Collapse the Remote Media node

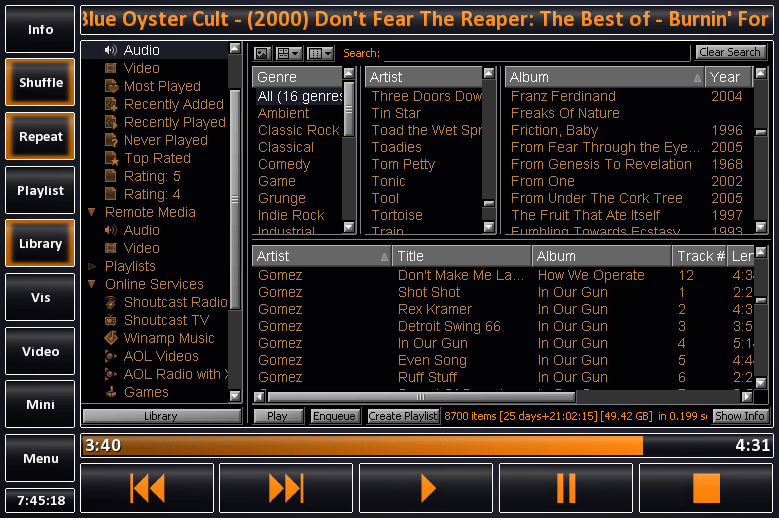[x=91, y=212]
